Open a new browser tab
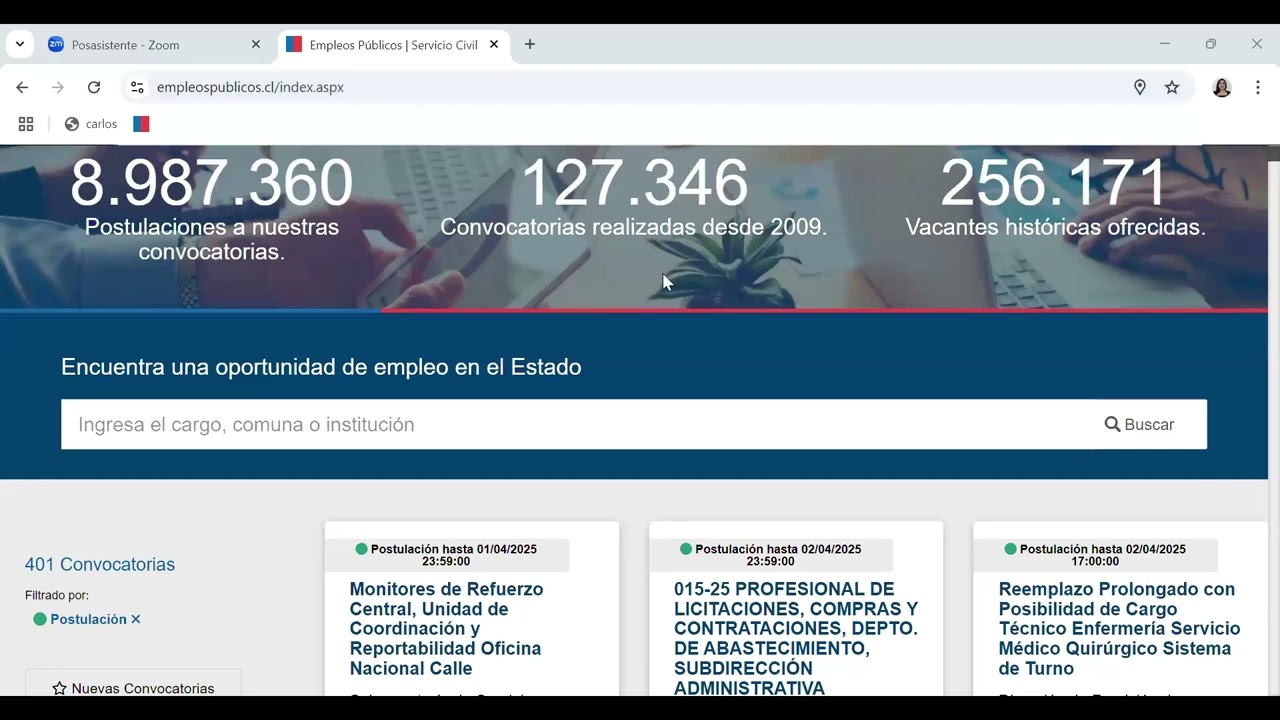 tap(530, 45)
